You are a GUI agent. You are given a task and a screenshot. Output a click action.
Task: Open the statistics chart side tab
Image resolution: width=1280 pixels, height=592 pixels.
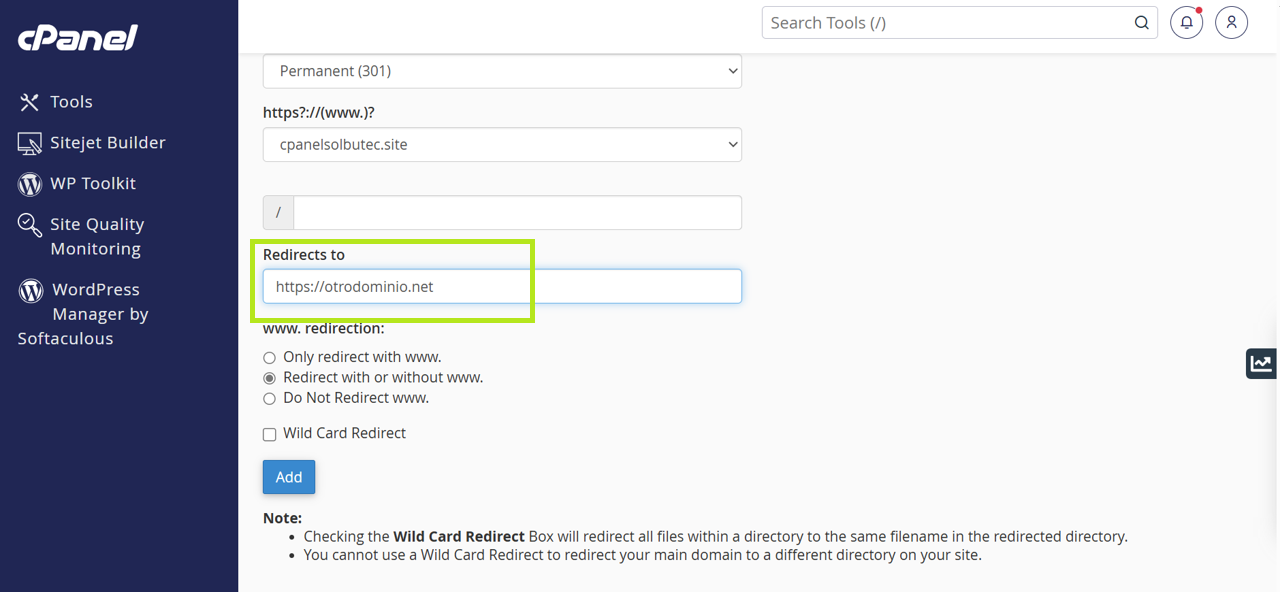point(1261,363)
